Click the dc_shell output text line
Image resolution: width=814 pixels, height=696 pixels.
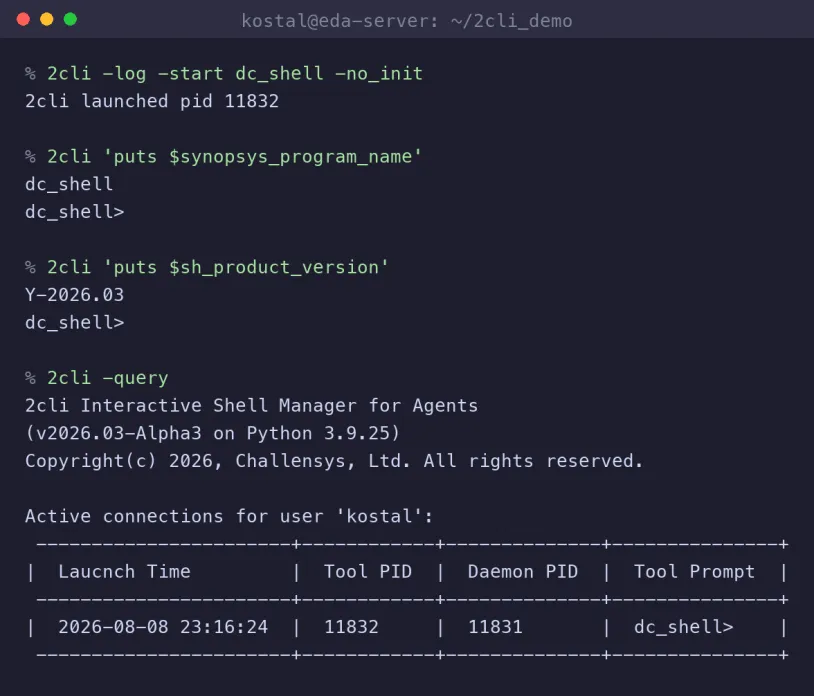tap(69, 184)
